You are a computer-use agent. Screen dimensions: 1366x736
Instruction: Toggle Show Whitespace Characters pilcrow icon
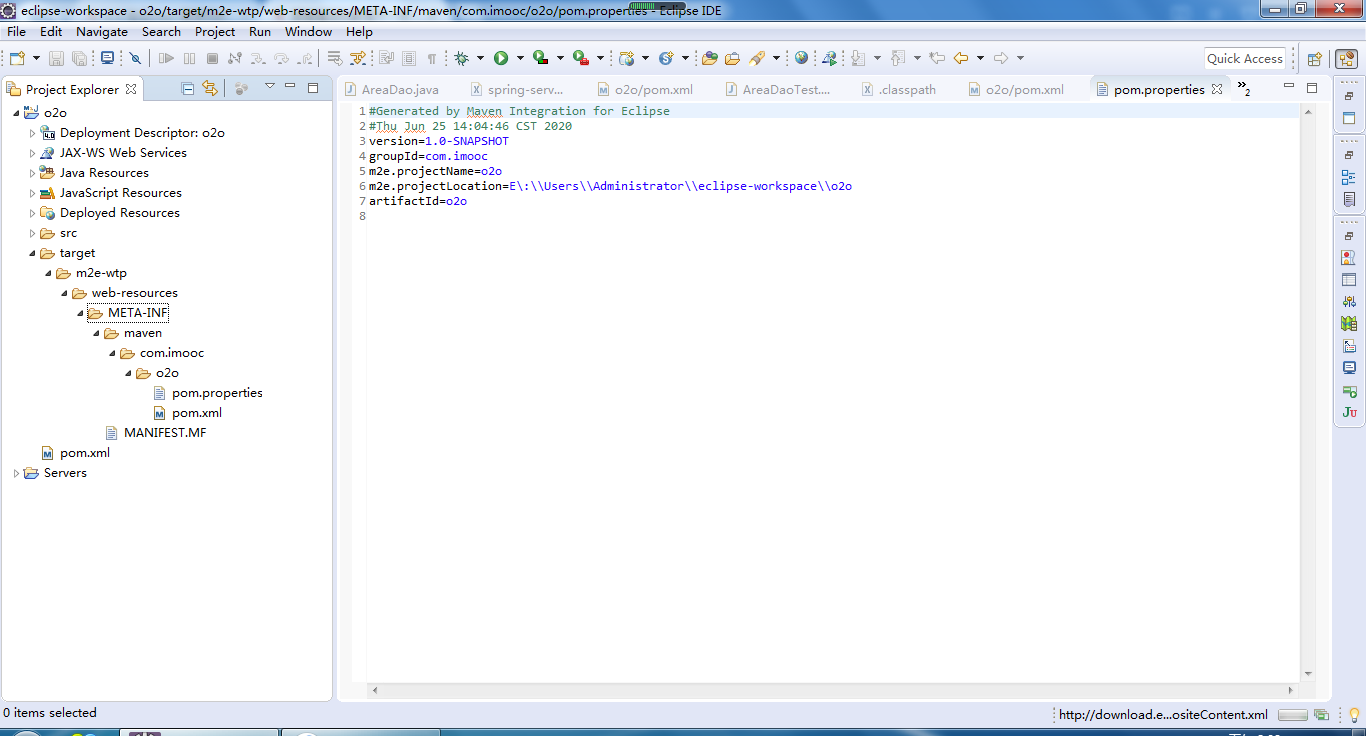coord(432,58)
